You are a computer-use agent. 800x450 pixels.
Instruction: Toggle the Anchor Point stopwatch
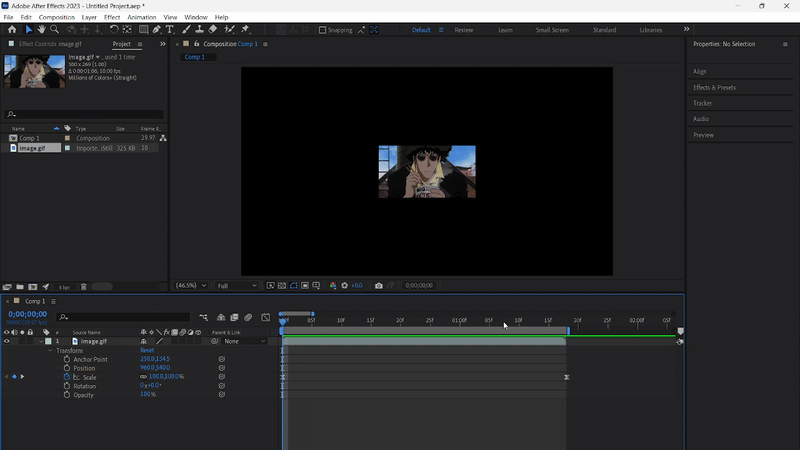point(67,359)
